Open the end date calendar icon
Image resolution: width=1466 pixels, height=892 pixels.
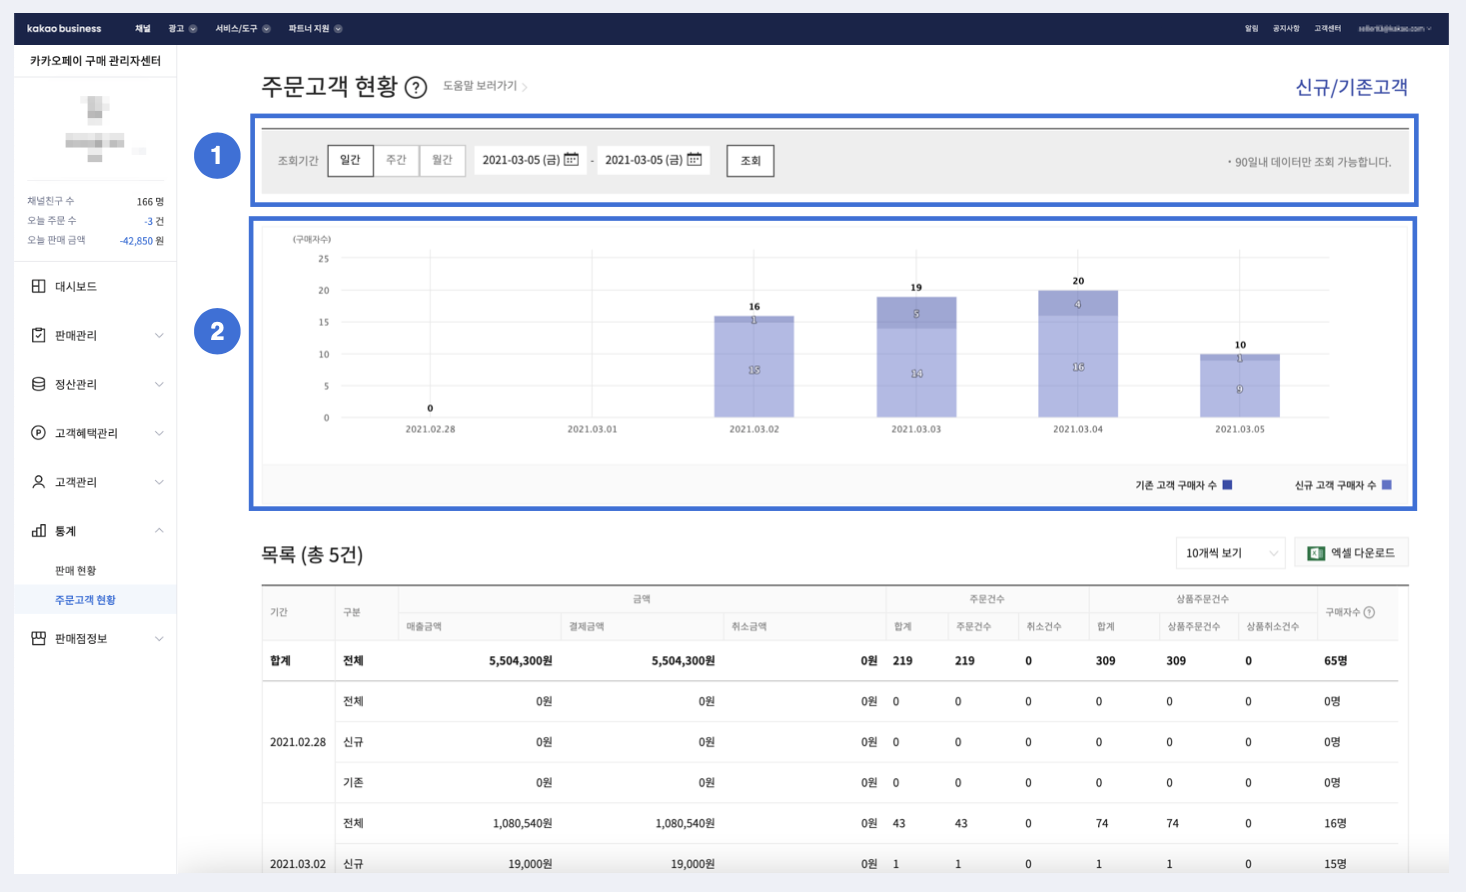(694, 159)
